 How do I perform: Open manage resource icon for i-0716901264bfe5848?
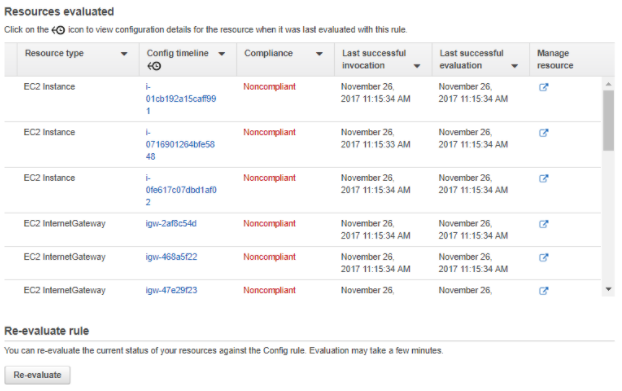(x=543, y=133)
